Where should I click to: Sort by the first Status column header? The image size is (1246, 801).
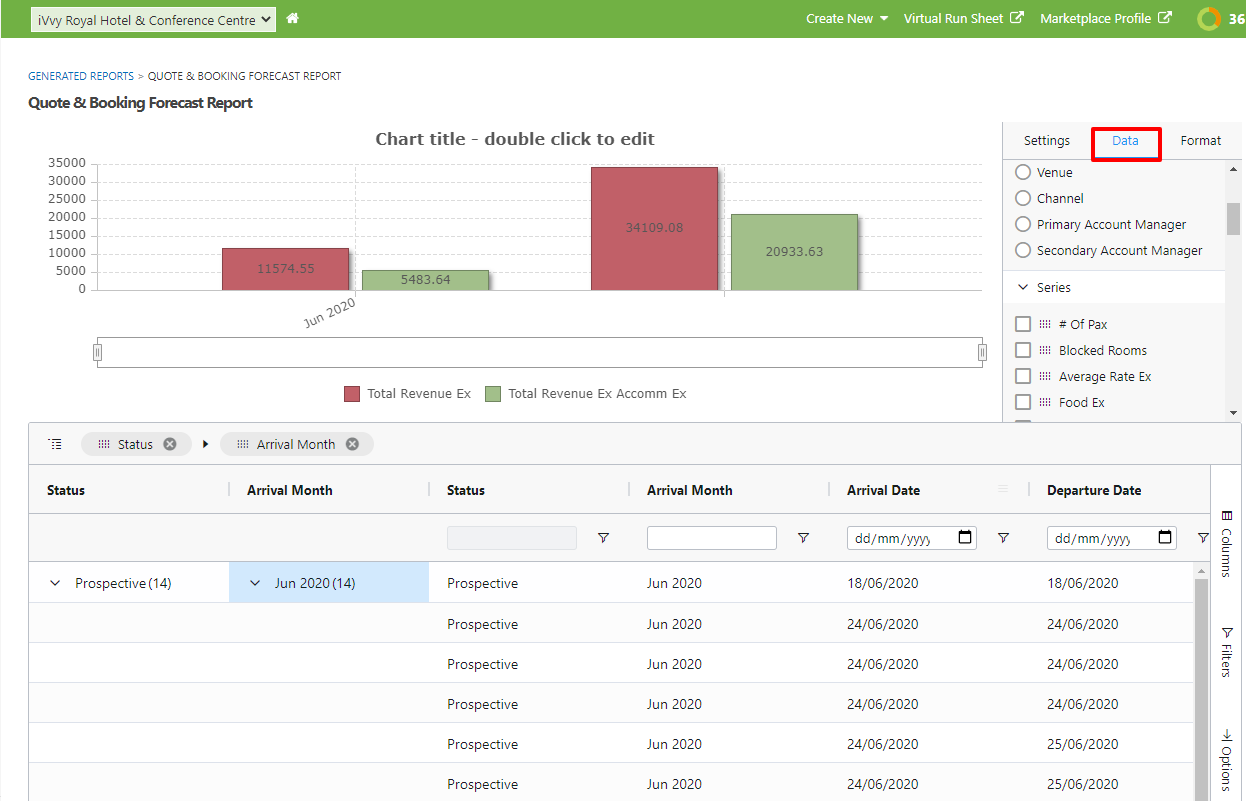tap(66, 490)
